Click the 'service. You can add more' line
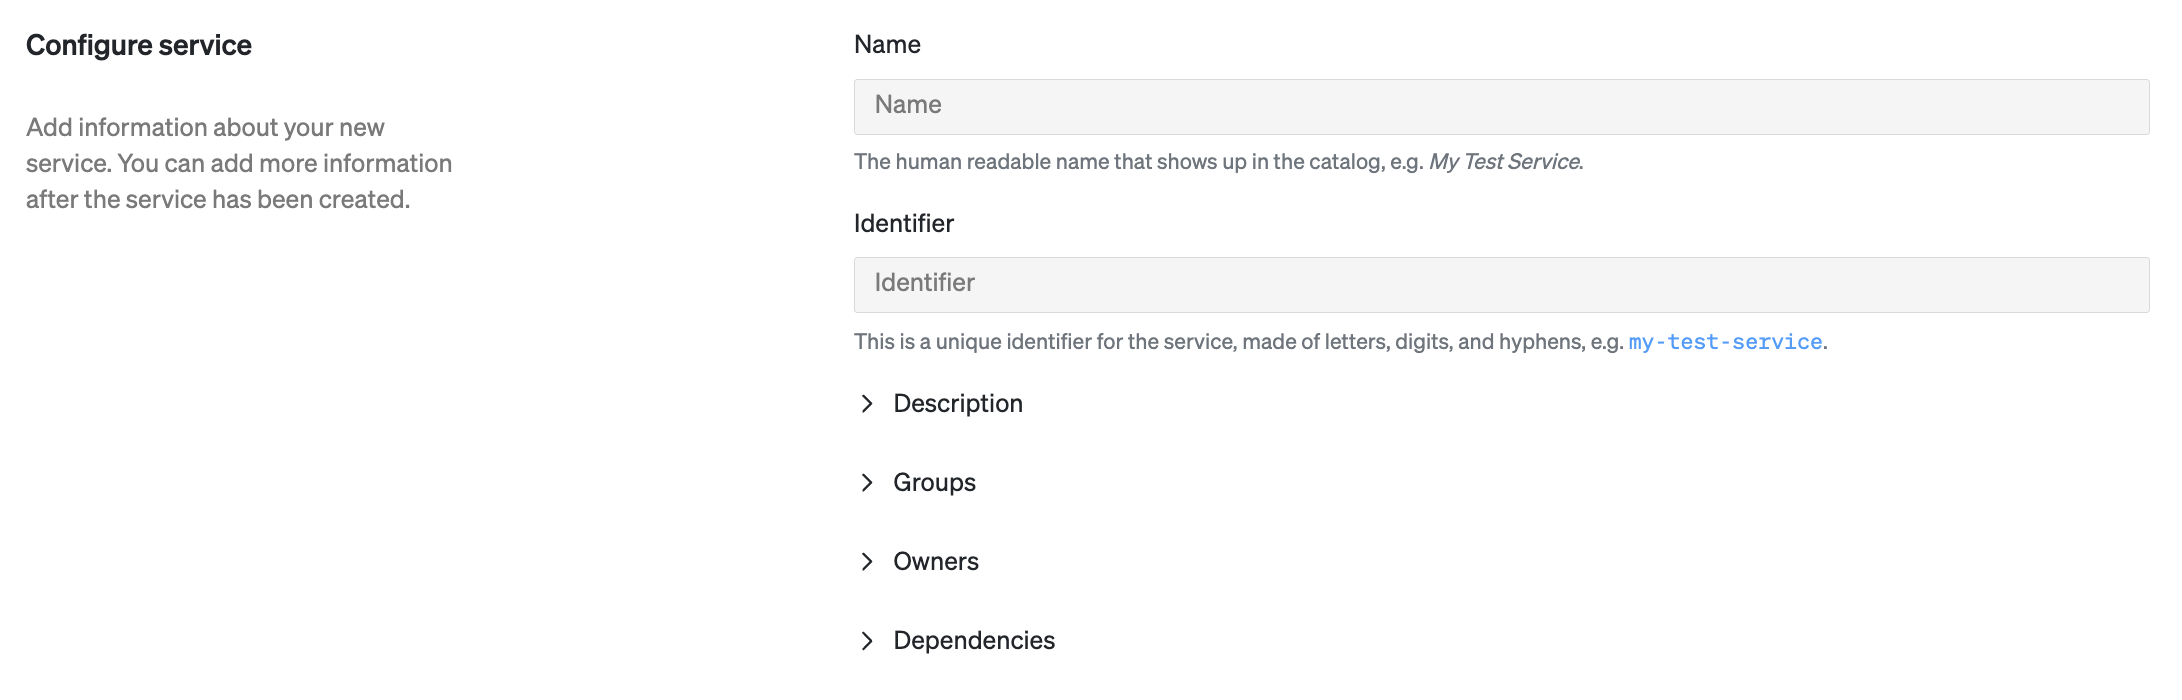The image size is (2182, 700). pos(239,163)
